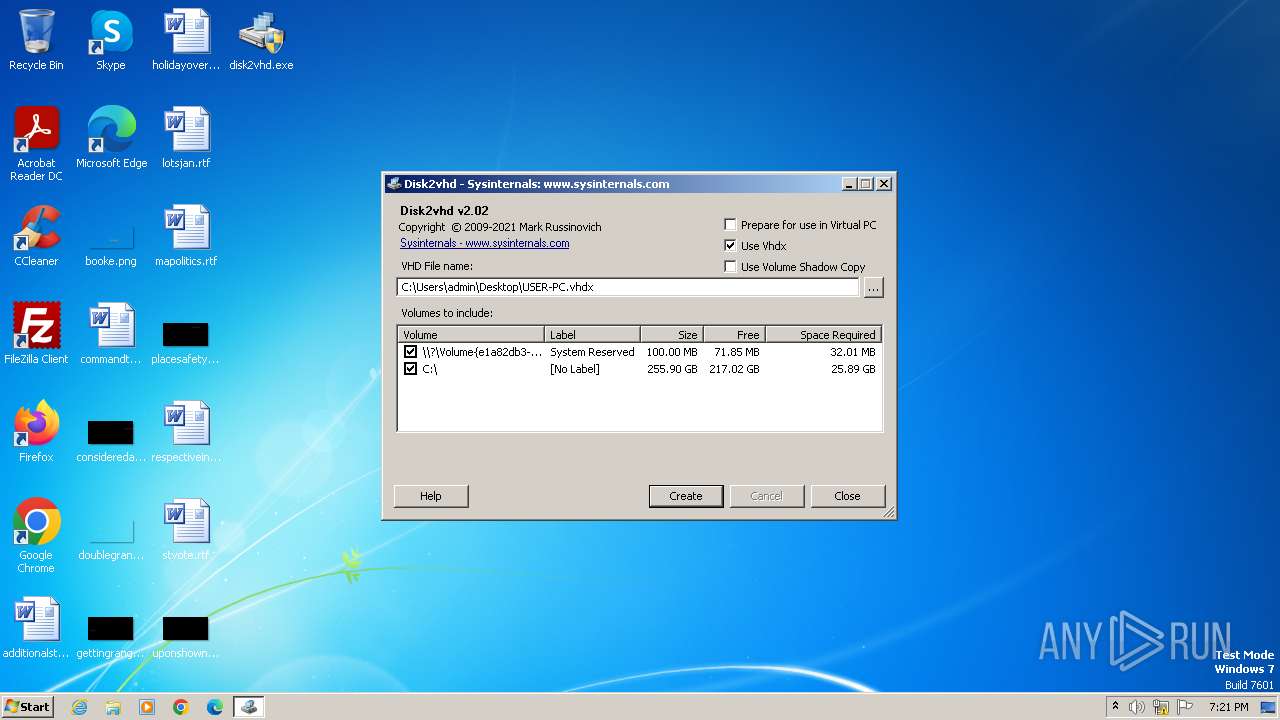1280x720 pixels.
Task: Click the Close button in Disk2vhd
Action: point(847,496)
